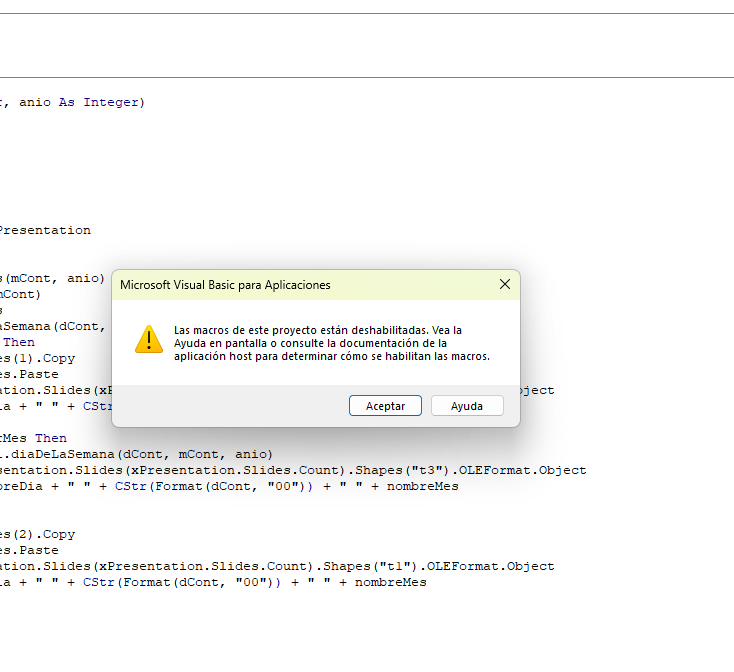
Task: Click the code line containing Shapes("t3")
Action: pyautogui.click(x=293, y=470)
